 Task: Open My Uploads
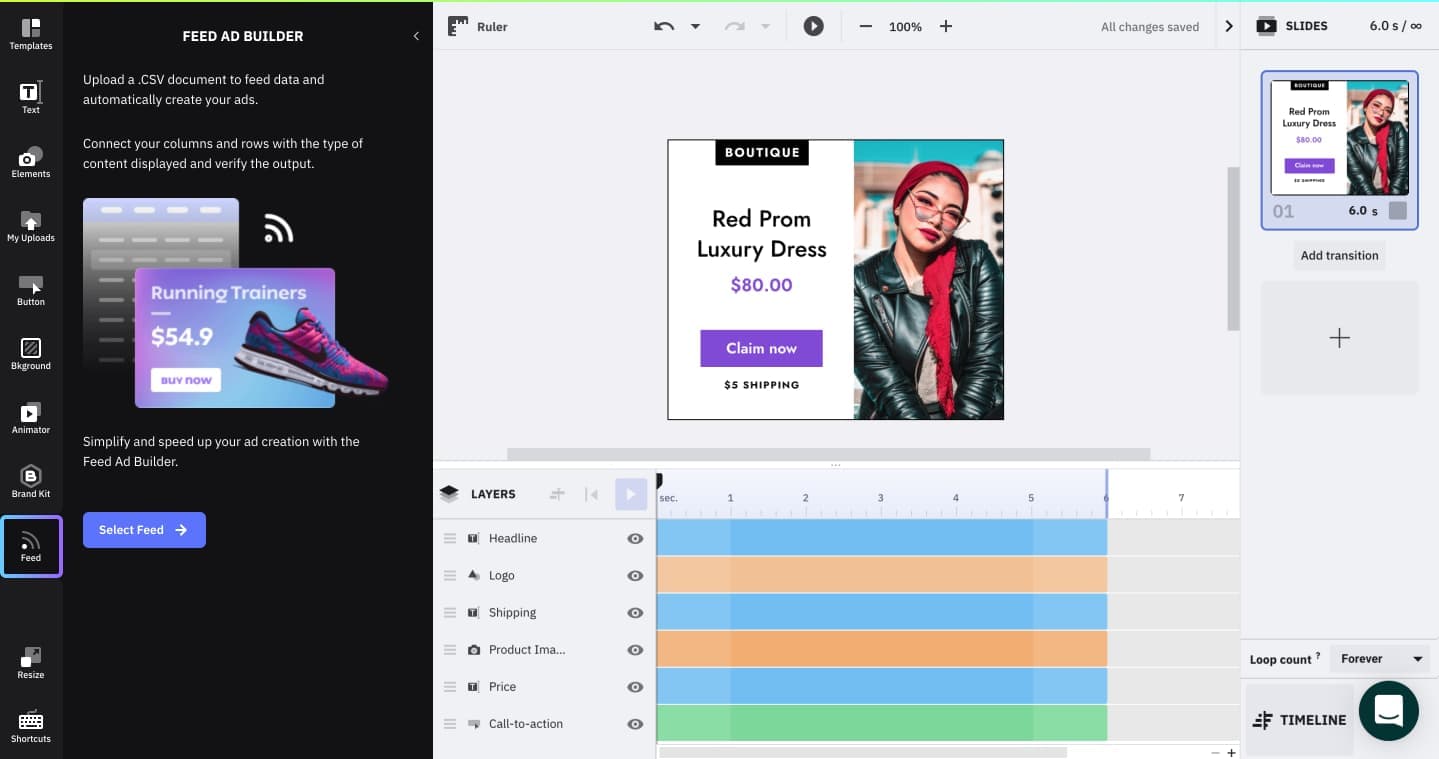[30, 226]
